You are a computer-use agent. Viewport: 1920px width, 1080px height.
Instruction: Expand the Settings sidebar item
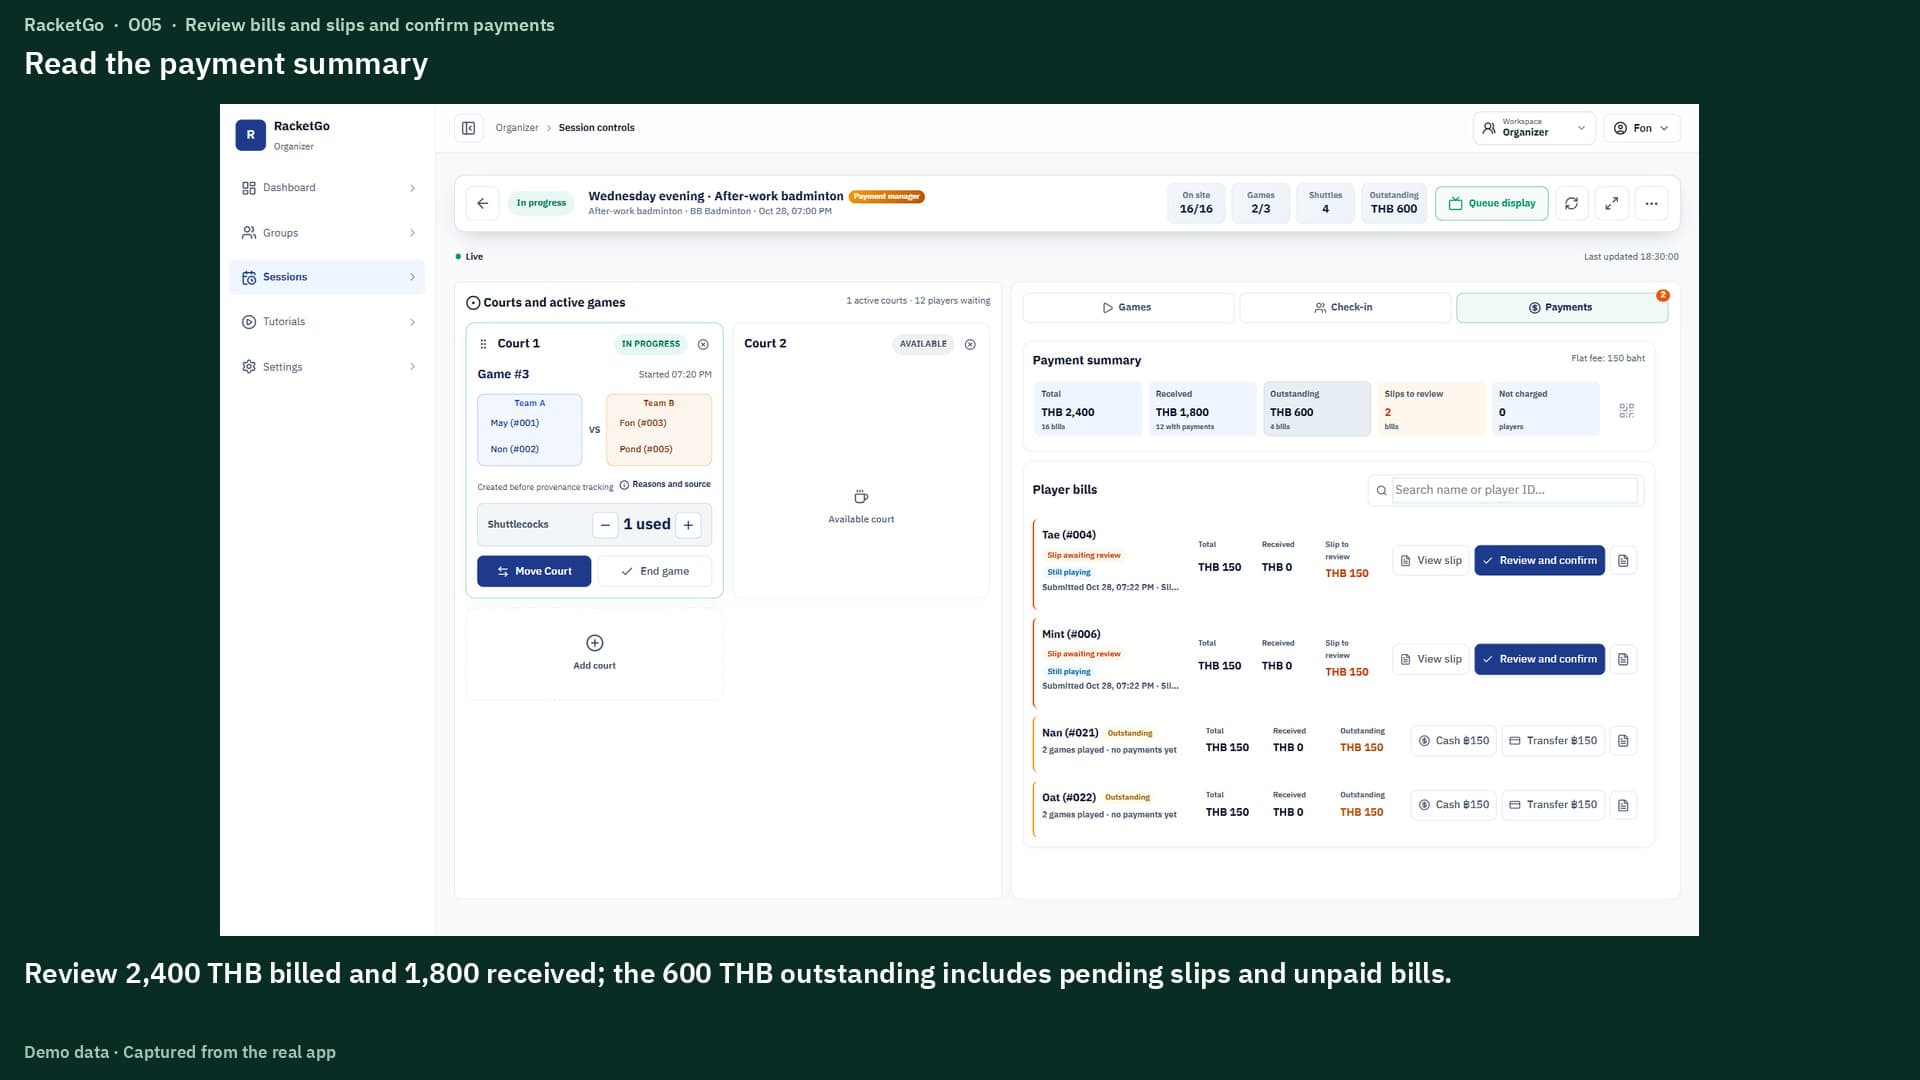[327, 367]
